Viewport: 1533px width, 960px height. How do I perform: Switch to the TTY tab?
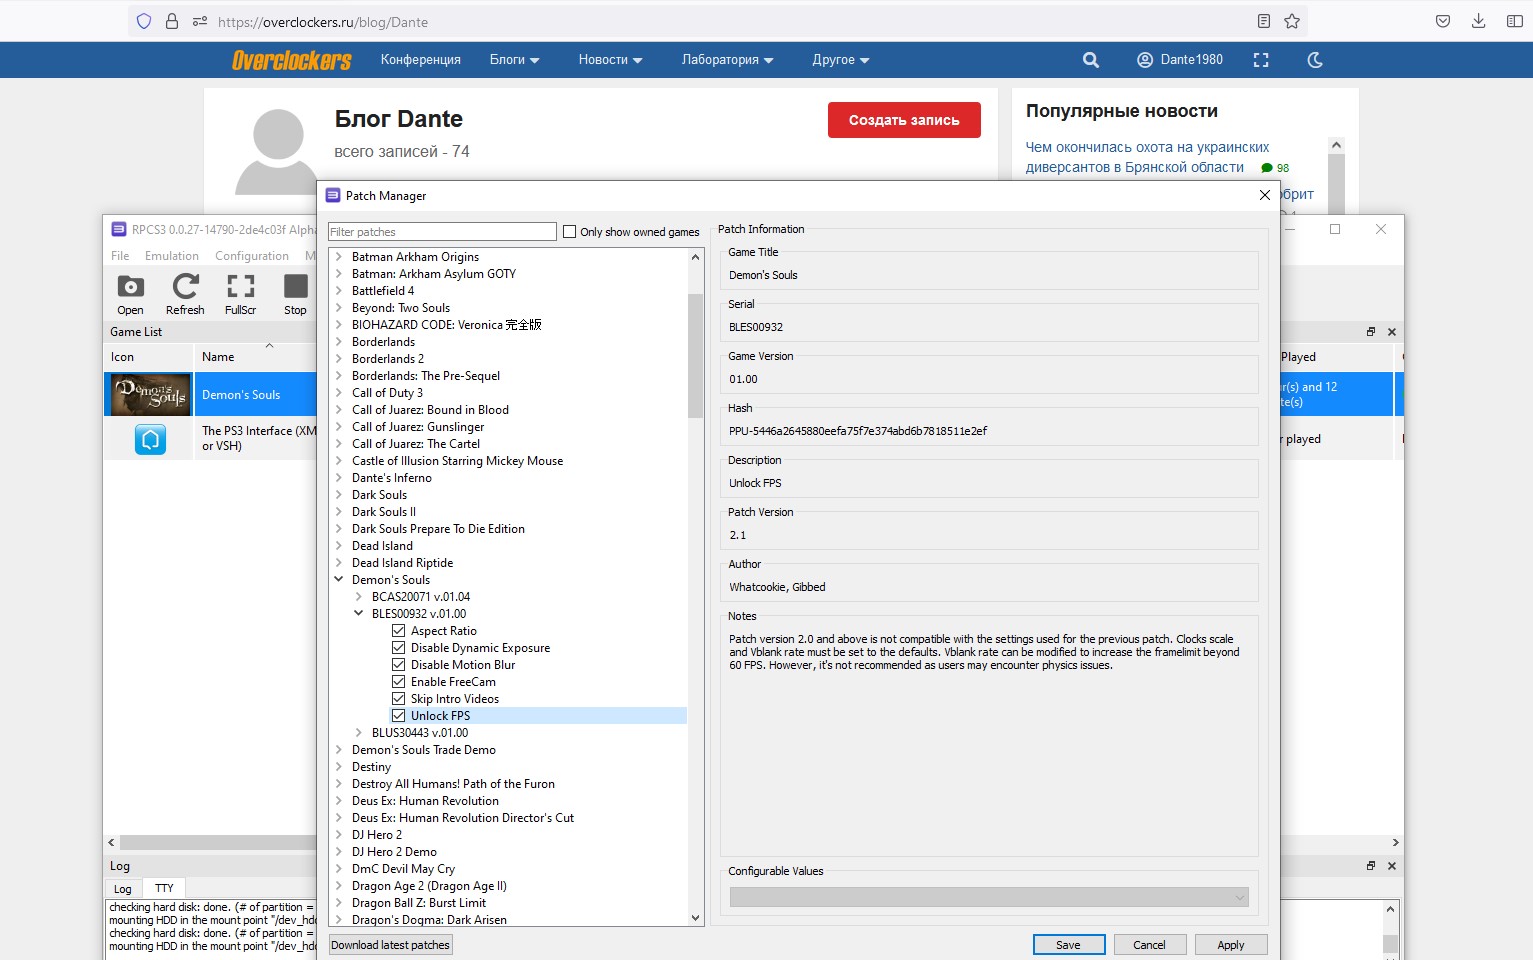164,888
